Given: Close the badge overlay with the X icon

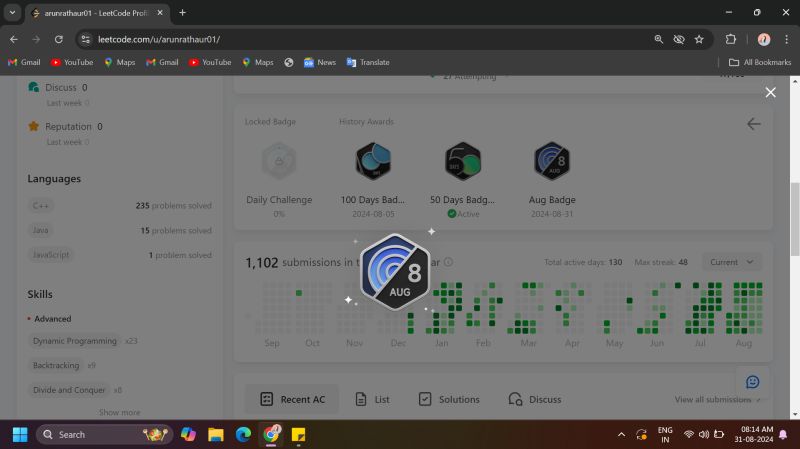Looking at the screenshot, I should pyautogui.click(x=770, y=92).
